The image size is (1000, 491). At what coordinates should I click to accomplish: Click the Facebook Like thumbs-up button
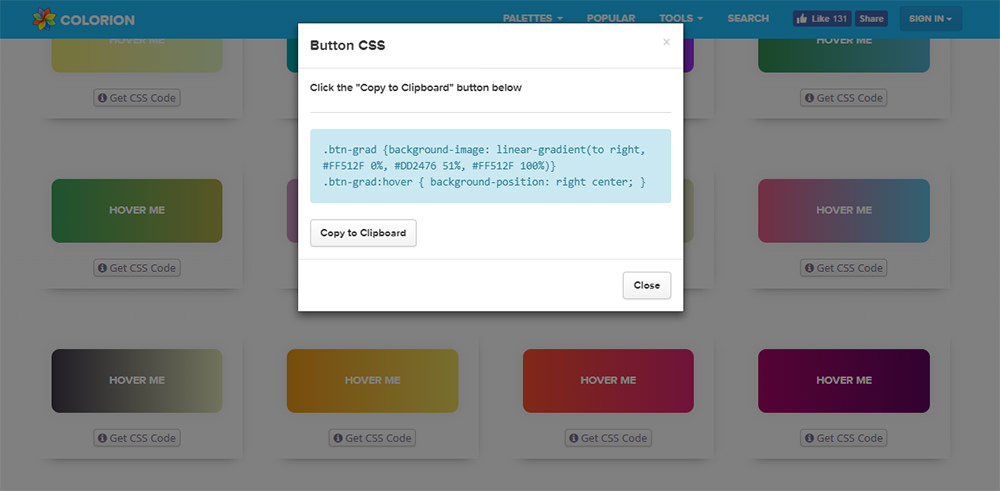click(822, 18)
